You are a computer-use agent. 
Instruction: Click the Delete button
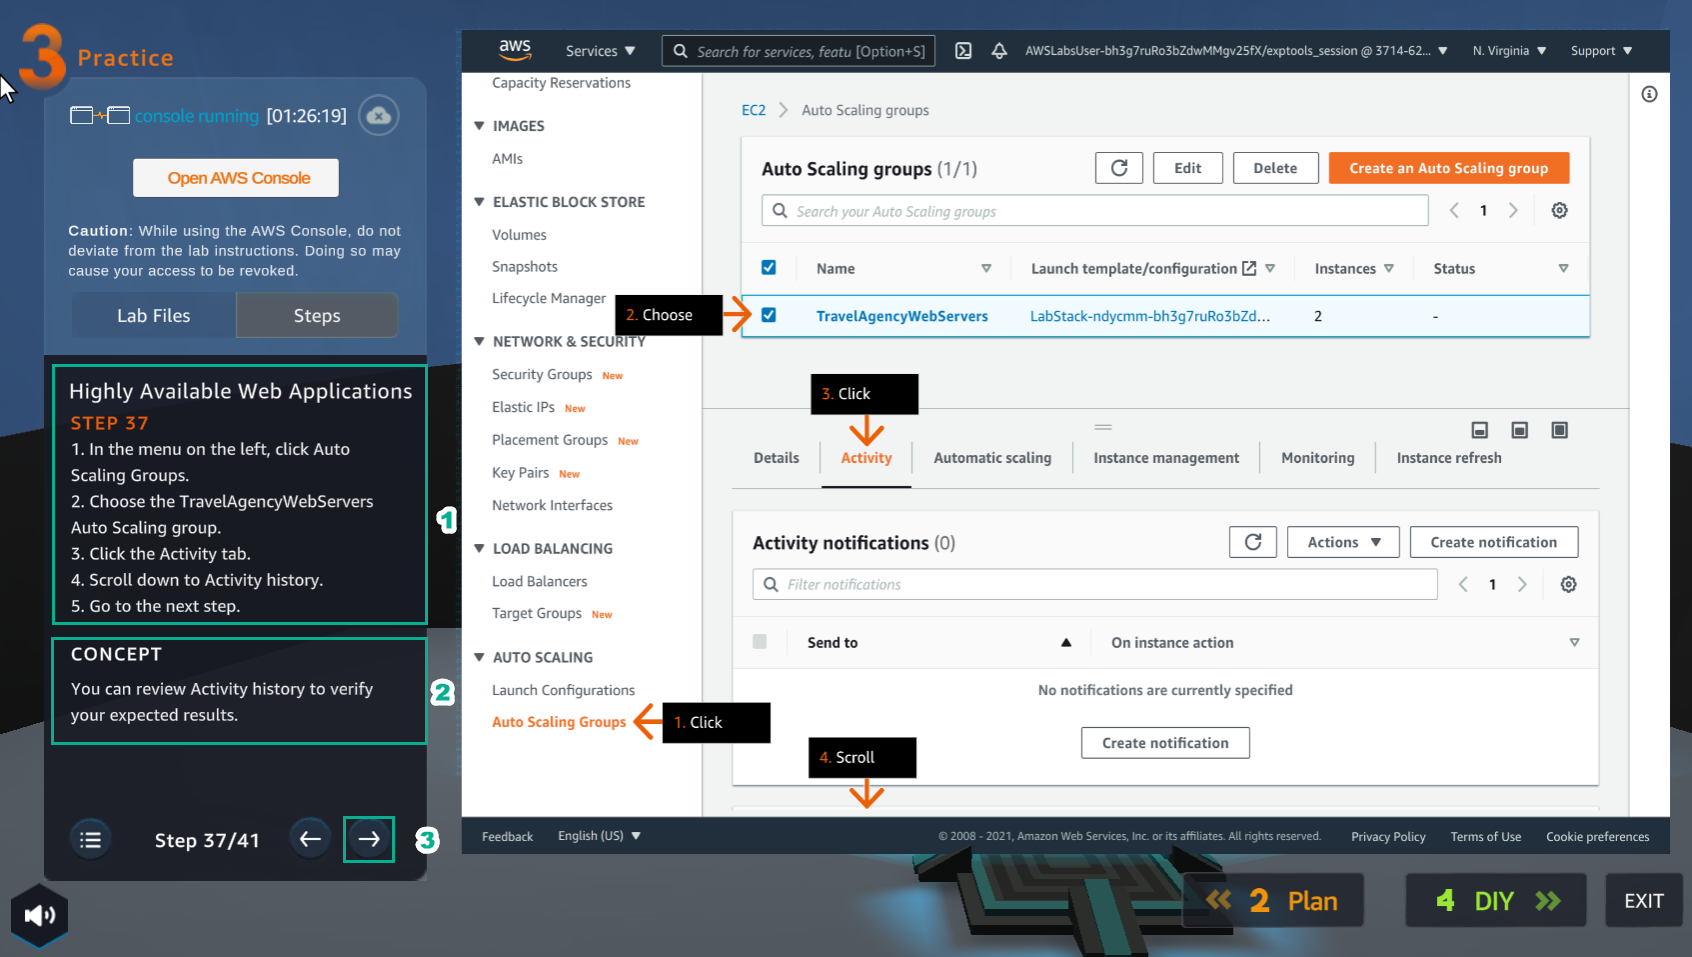(x=1275, y=168)
